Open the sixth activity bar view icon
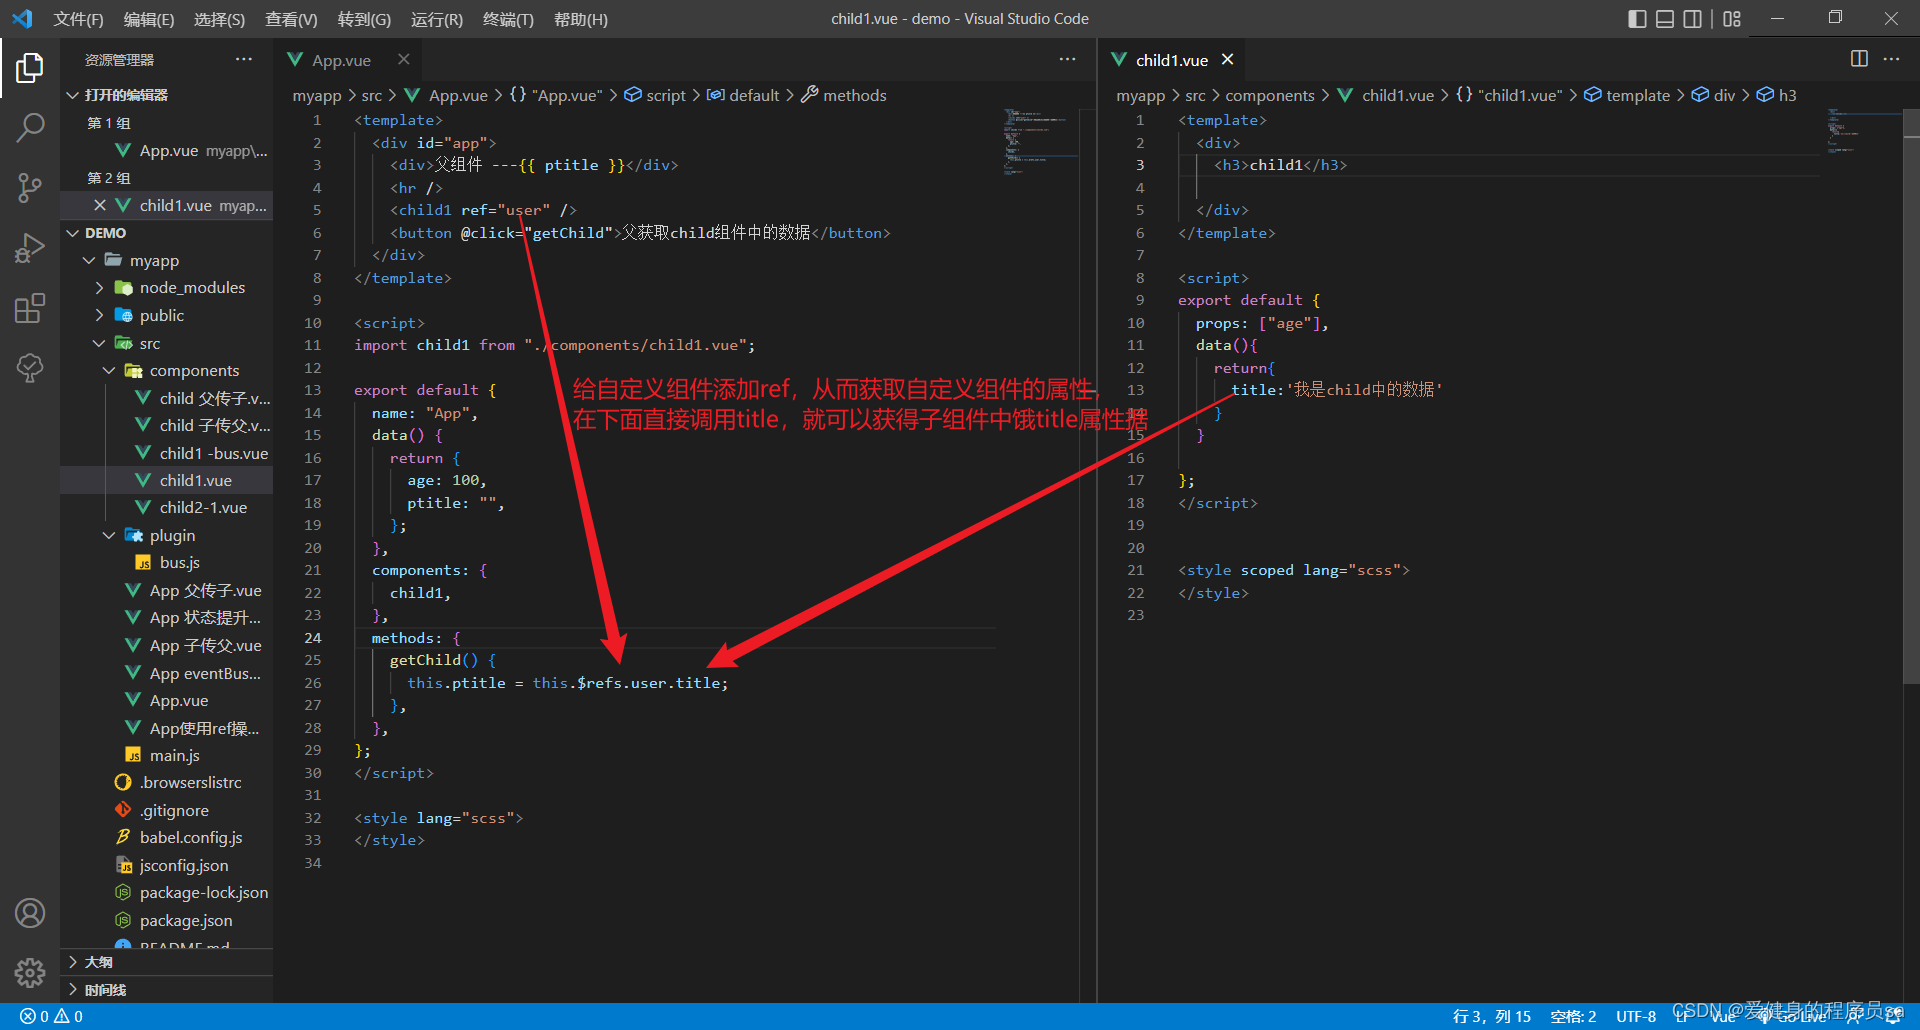 [x=30, y=368]
